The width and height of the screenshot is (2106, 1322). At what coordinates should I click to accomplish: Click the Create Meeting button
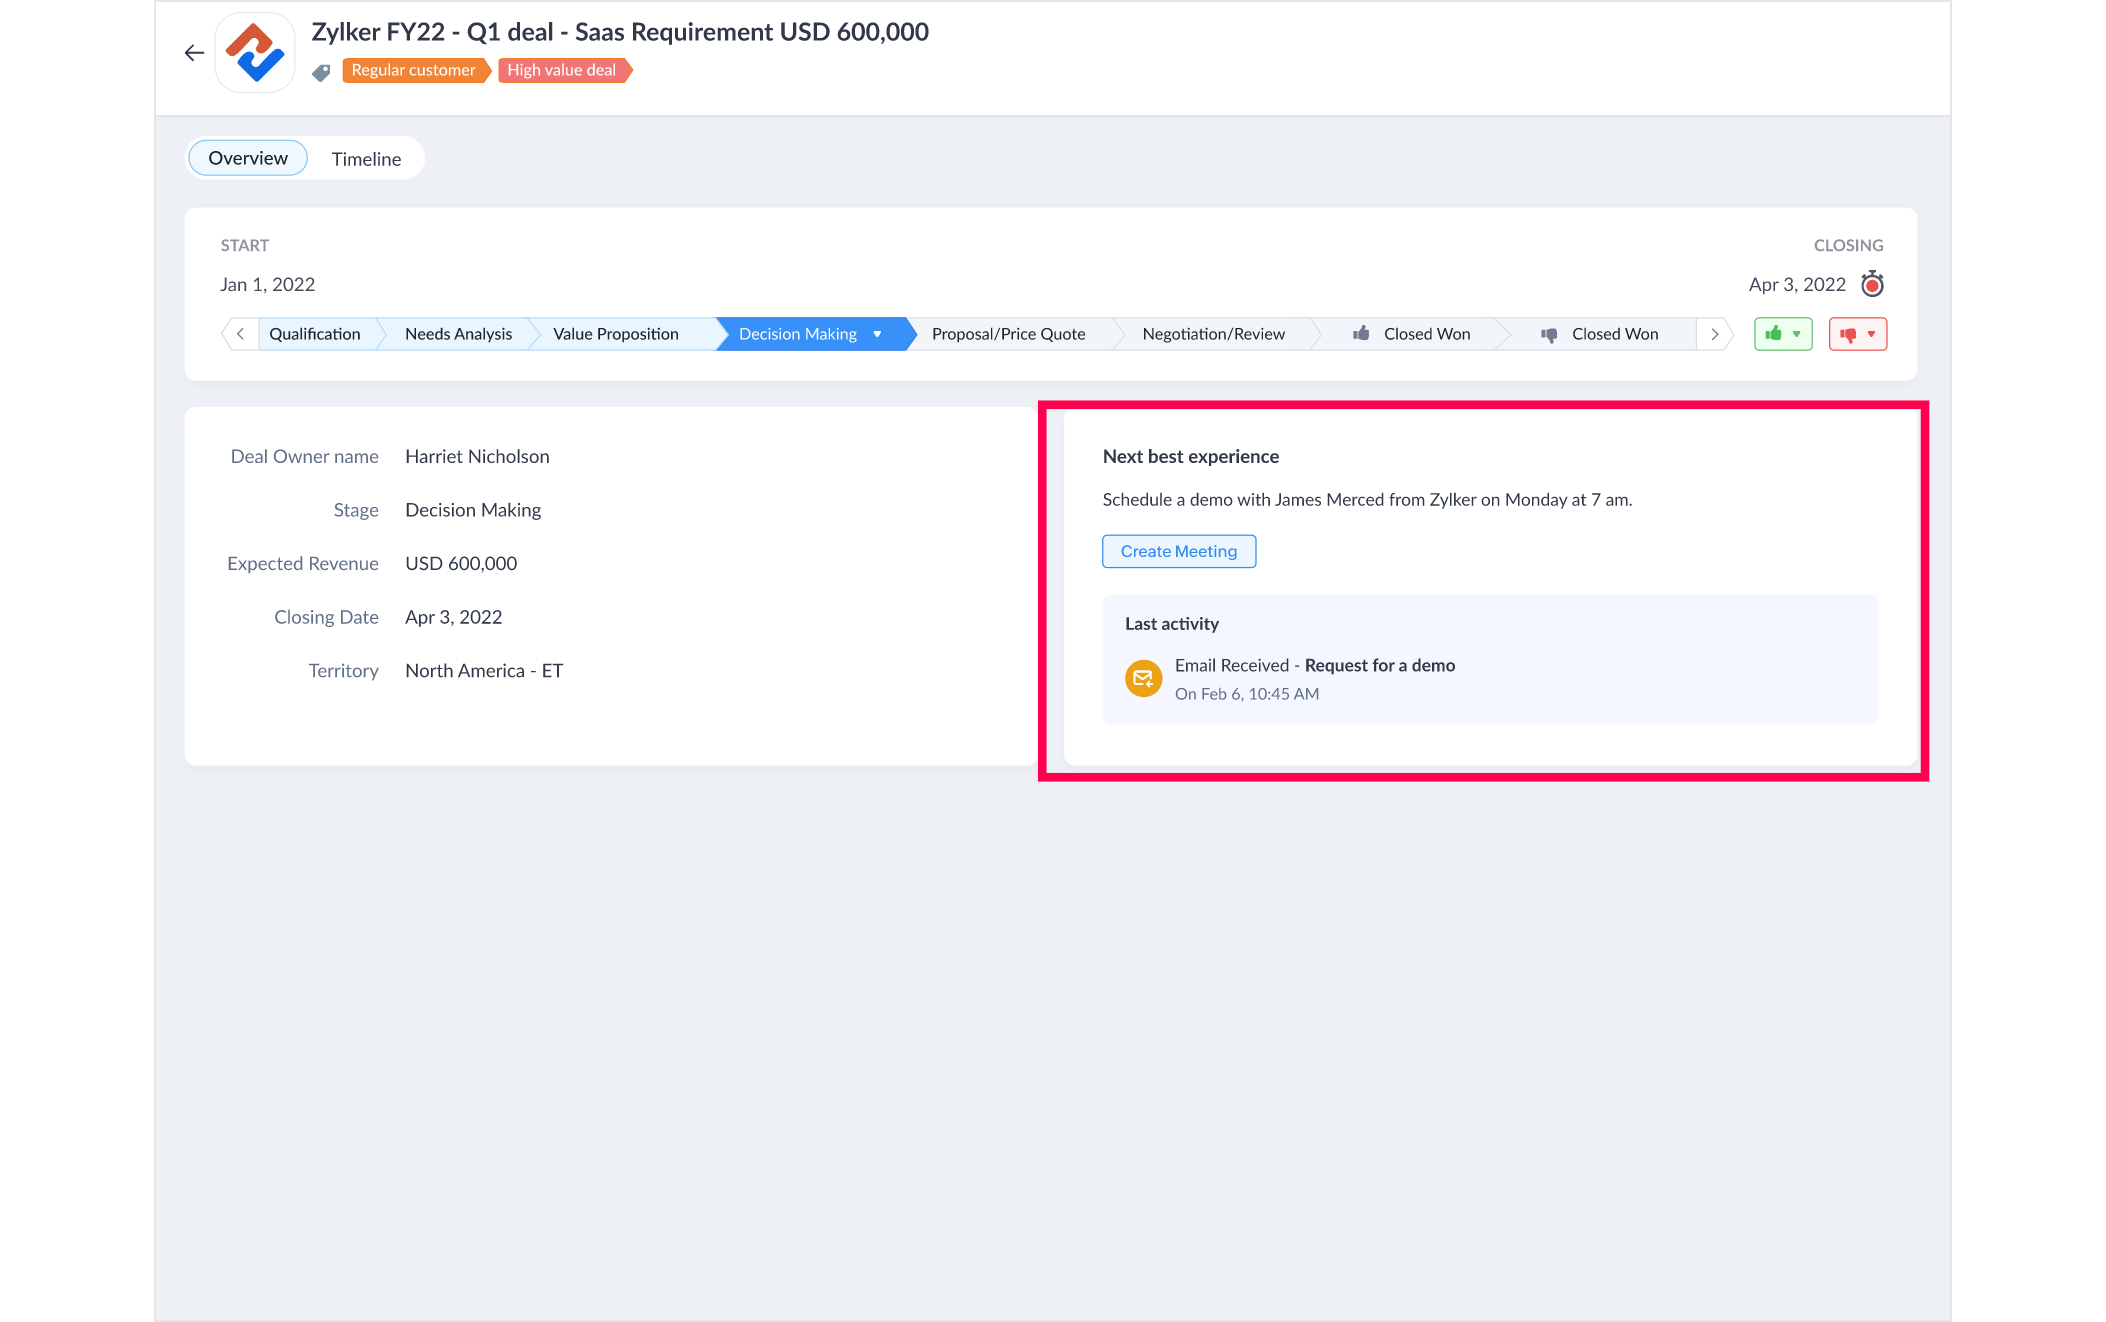(x=1178, y=551)
